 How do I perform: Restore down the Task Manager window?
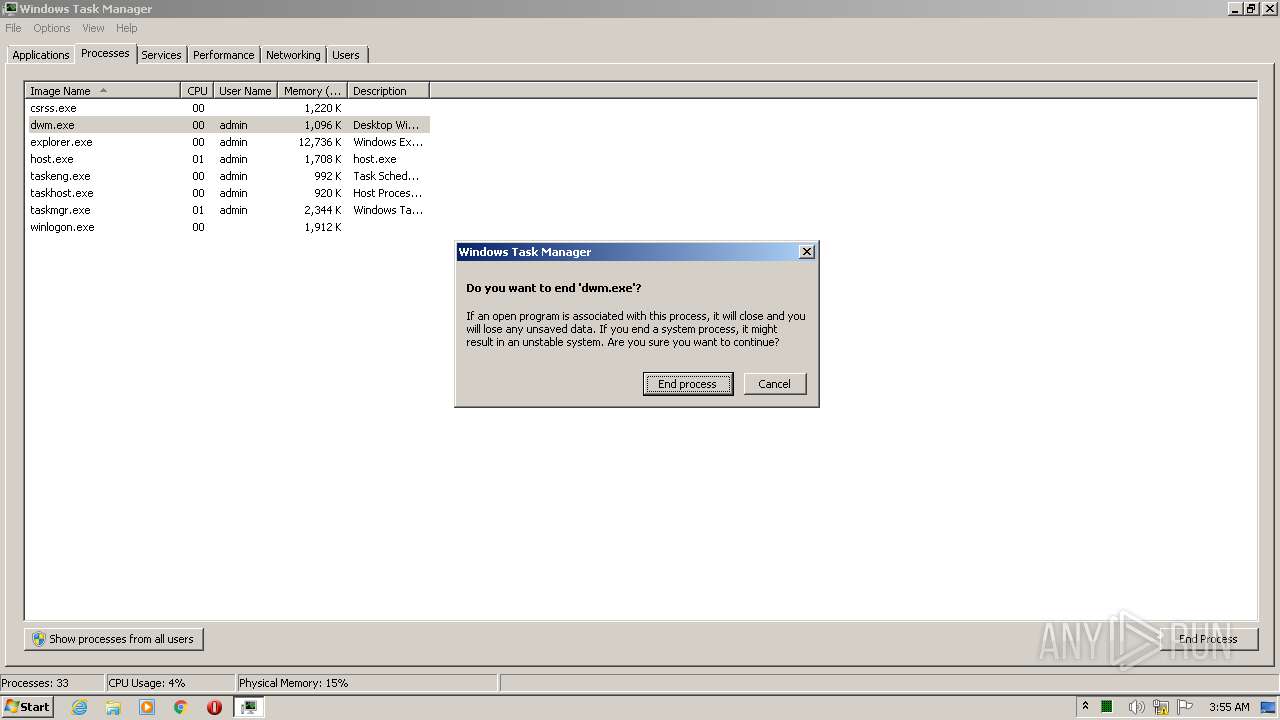click(x=1251, y=9)
